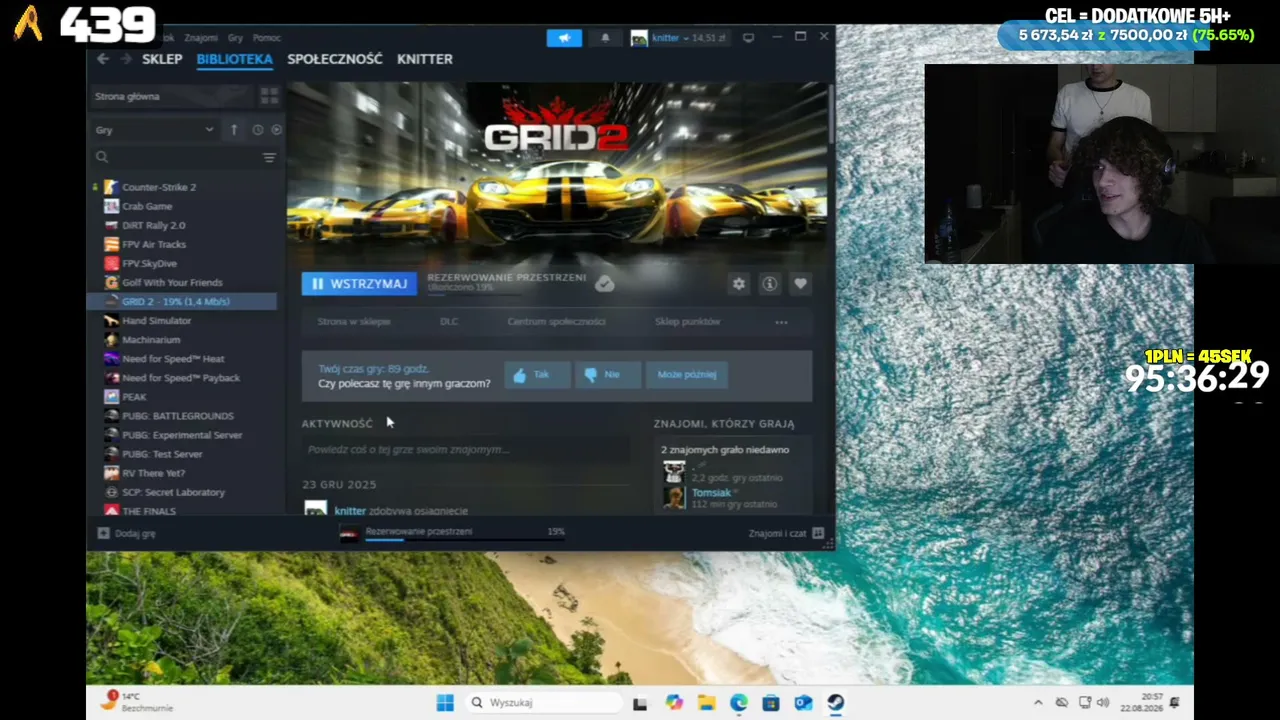Toggle show ready-to-play games only
This screenshot has height=720, width=1280.
coord(276,130)
